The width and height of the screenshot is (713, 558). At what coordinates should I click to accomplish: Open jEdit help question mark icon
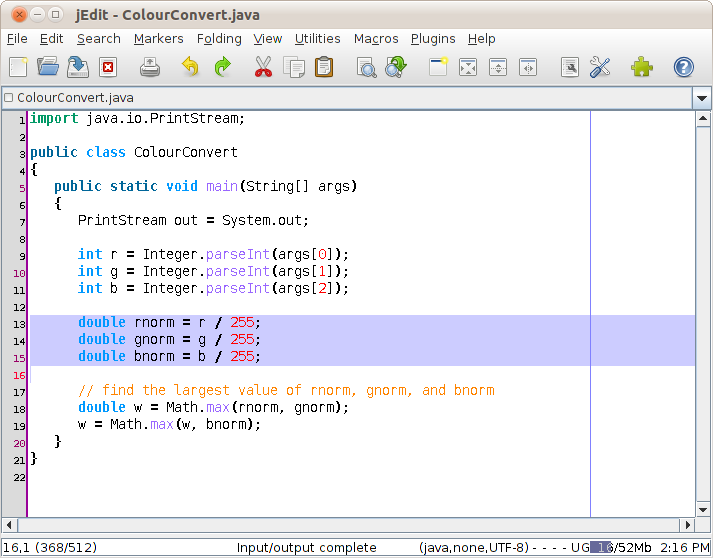click(x=683, y=67)
